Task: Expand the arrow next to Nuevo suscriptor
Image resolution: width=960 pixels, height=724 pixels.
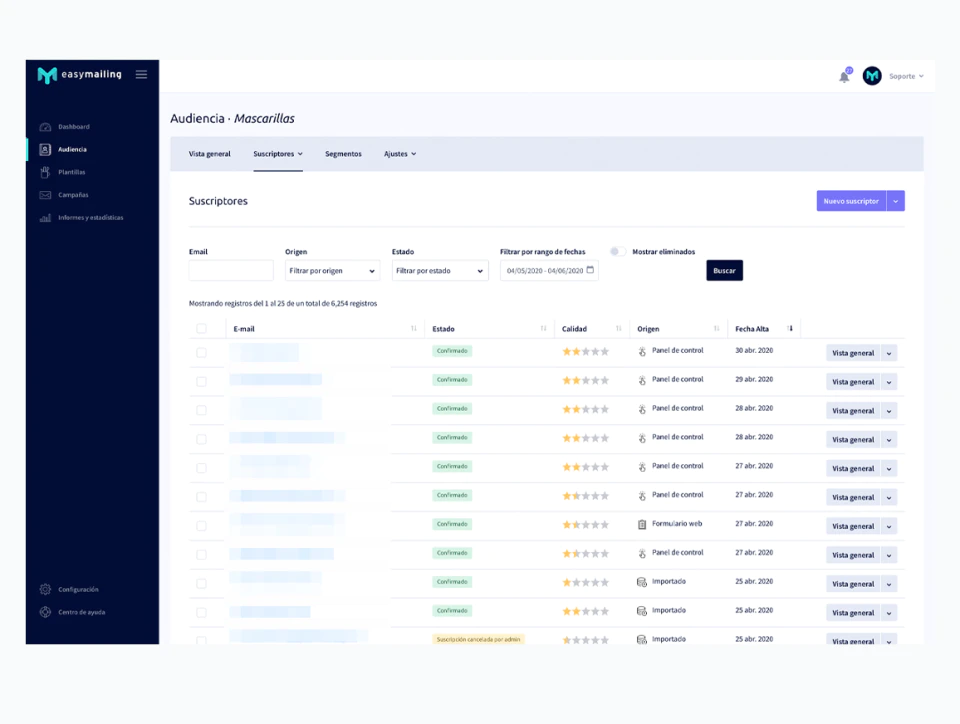Action: pyautogui.click(x=896, y=201)
